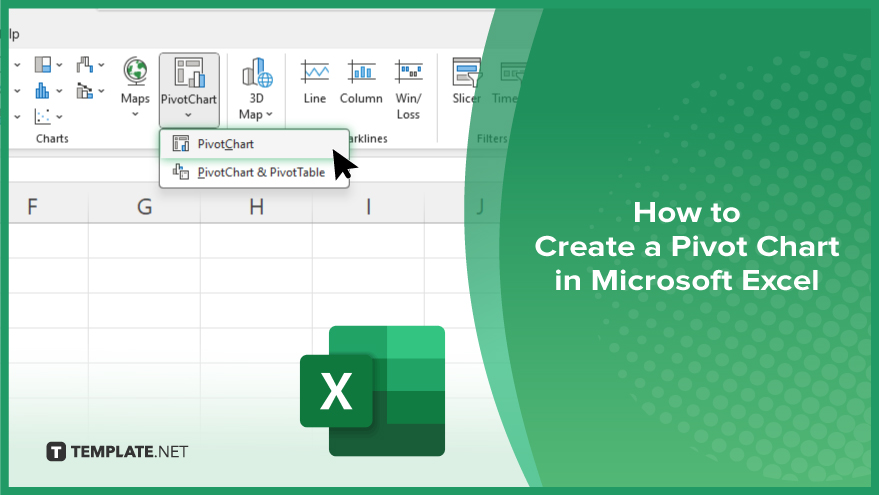Open the Maps chart icon

tap(135, 71)
